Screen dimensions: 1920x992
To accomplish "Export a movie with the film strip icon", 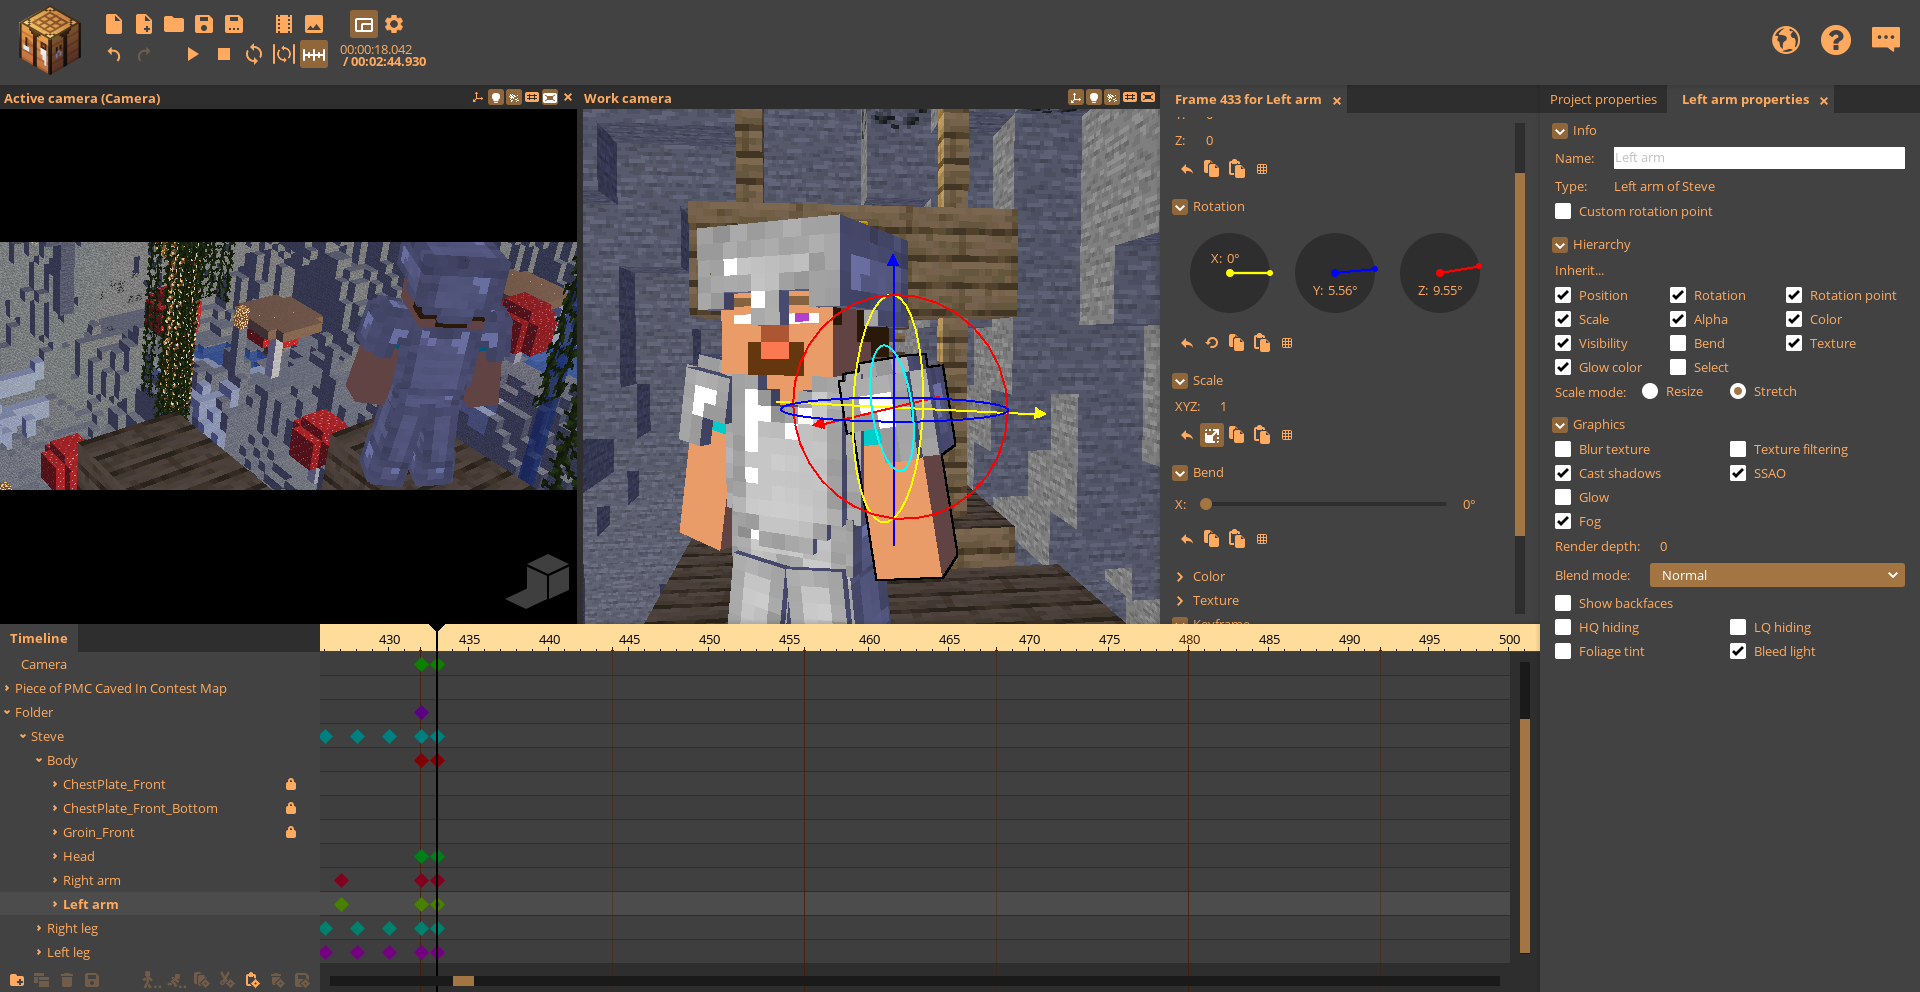I will click(x=283, y=23).
